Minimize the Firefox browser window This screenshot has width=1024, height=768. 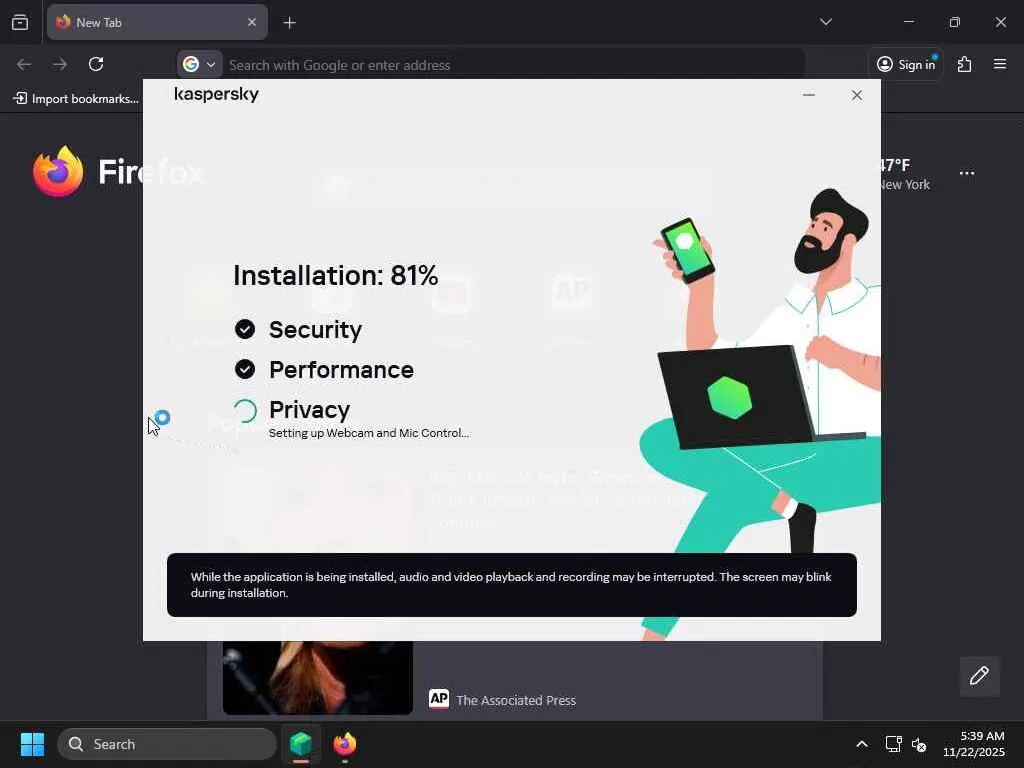click(x=908, y=22)
